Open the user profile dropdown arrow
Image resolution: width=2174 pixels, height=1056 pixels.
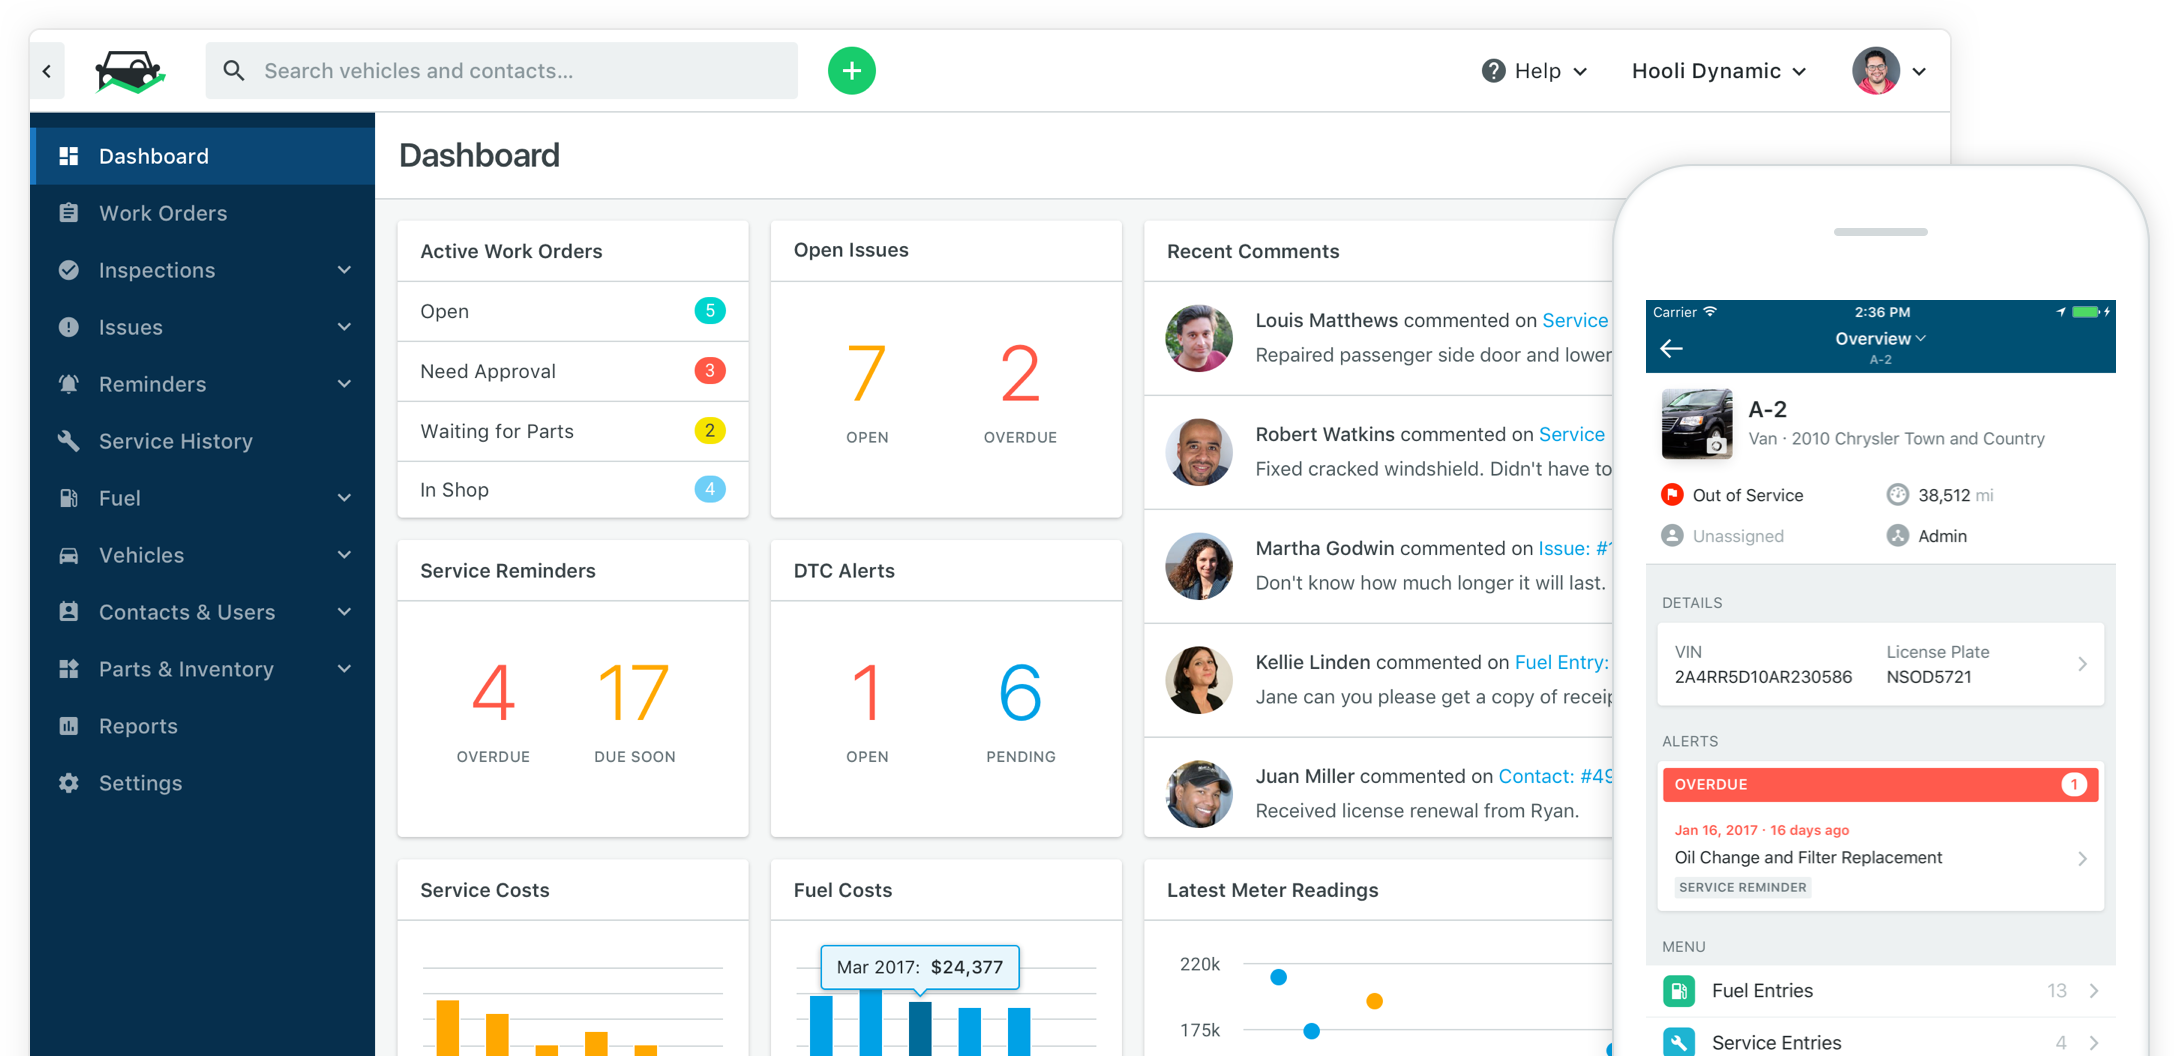point(1919,72)
